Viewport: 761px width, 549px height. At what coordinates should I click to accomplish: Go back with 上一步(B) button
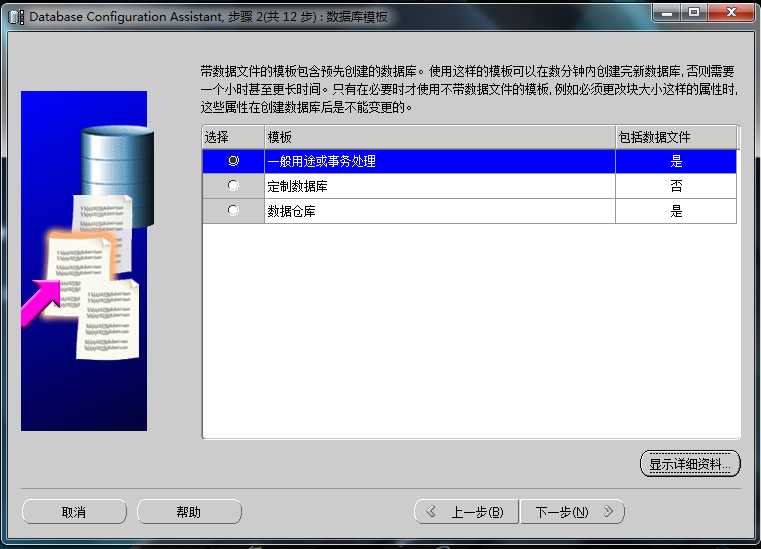pyautogui.click(x=466, y=512)
